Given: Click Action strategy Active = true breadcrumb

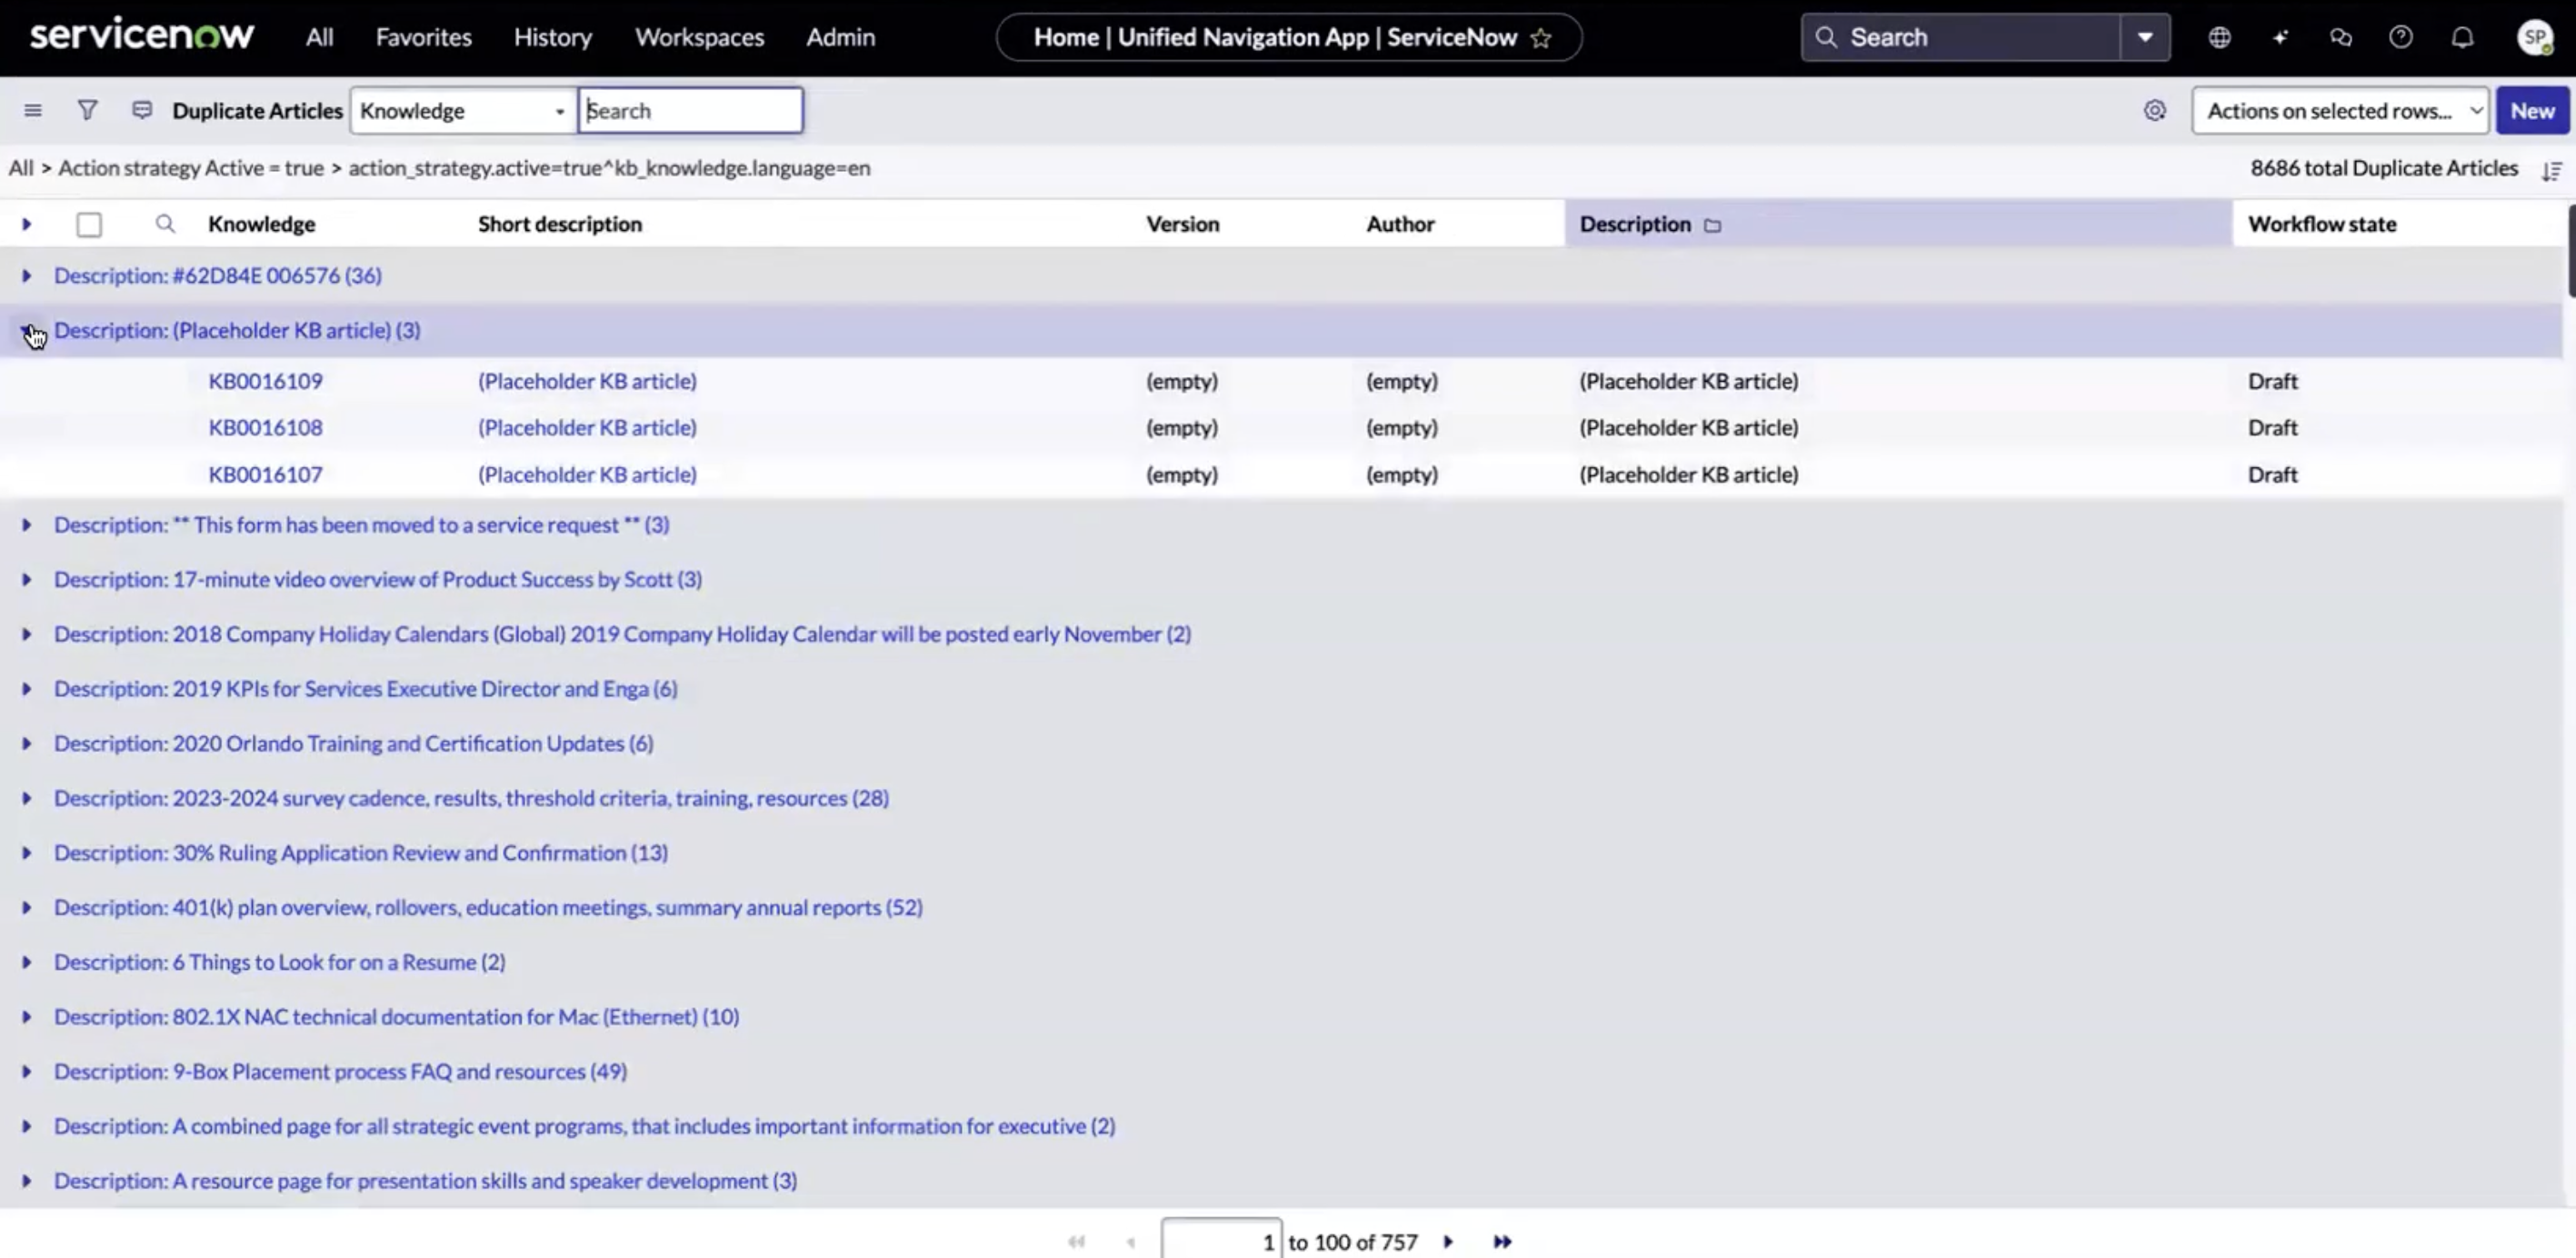Looking at the screenshot, I should (x=191, y=168).
